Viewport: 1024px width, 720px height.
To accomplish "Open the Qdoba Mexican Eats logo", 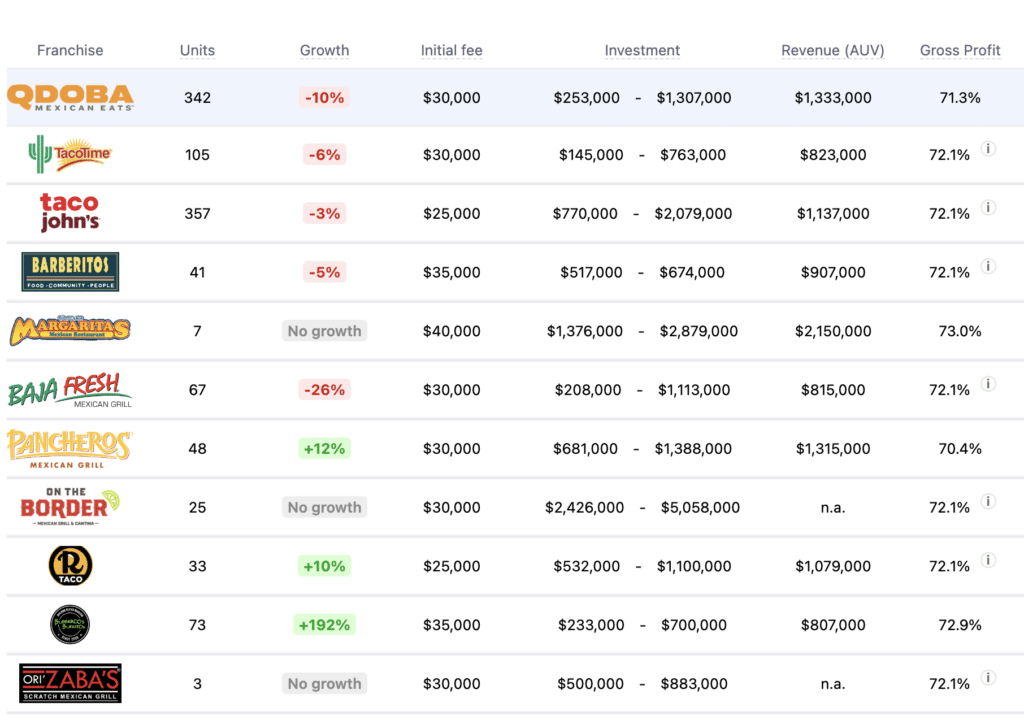I will [70, 98].
